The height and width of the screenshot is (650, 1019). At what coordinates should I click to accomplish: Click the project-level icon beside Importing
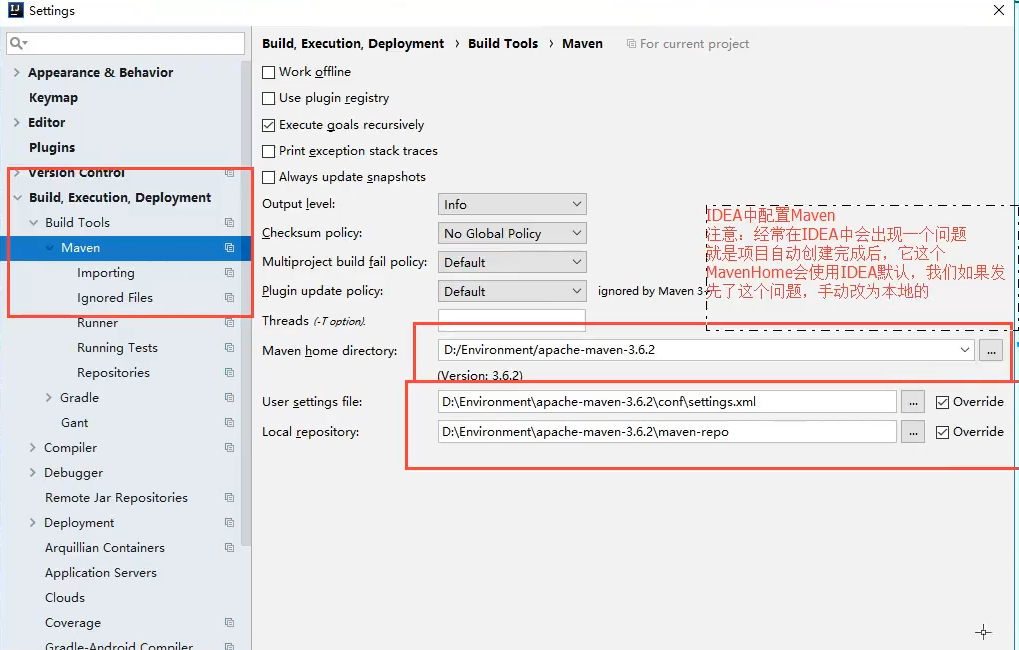coord(229,272)
